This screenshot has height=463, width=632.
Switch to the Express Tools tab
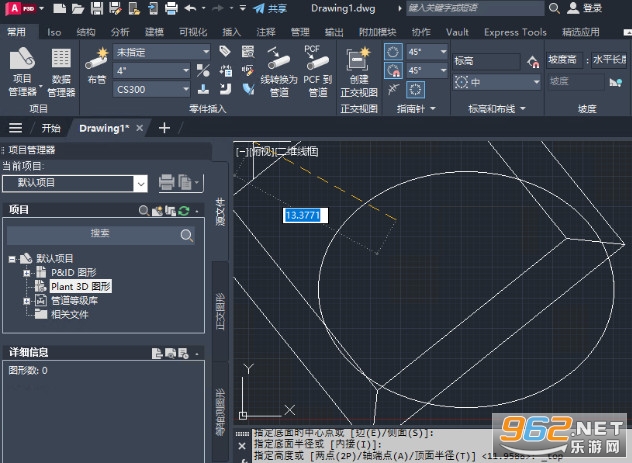(x=515, y=32)
